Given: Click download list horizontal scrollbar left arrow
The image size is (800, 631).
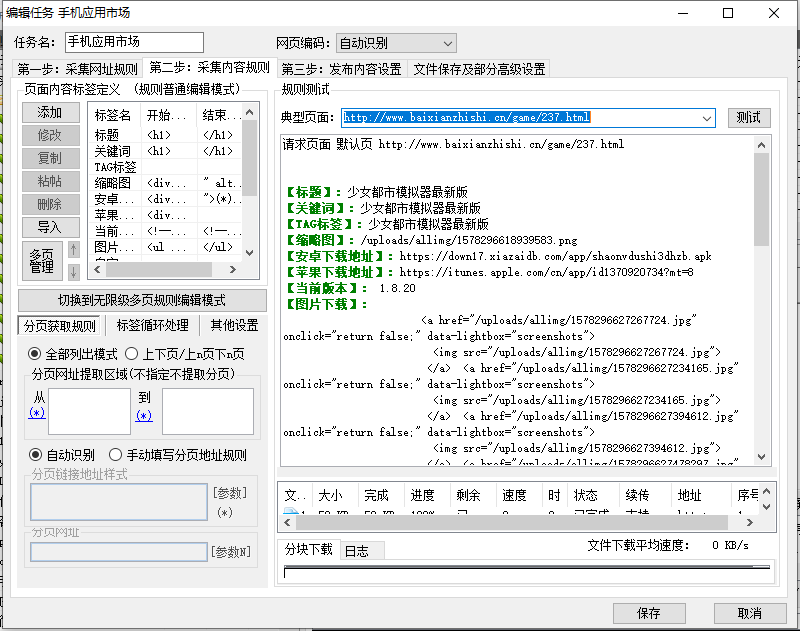Looking at the screenshot, I should (287, 522).
